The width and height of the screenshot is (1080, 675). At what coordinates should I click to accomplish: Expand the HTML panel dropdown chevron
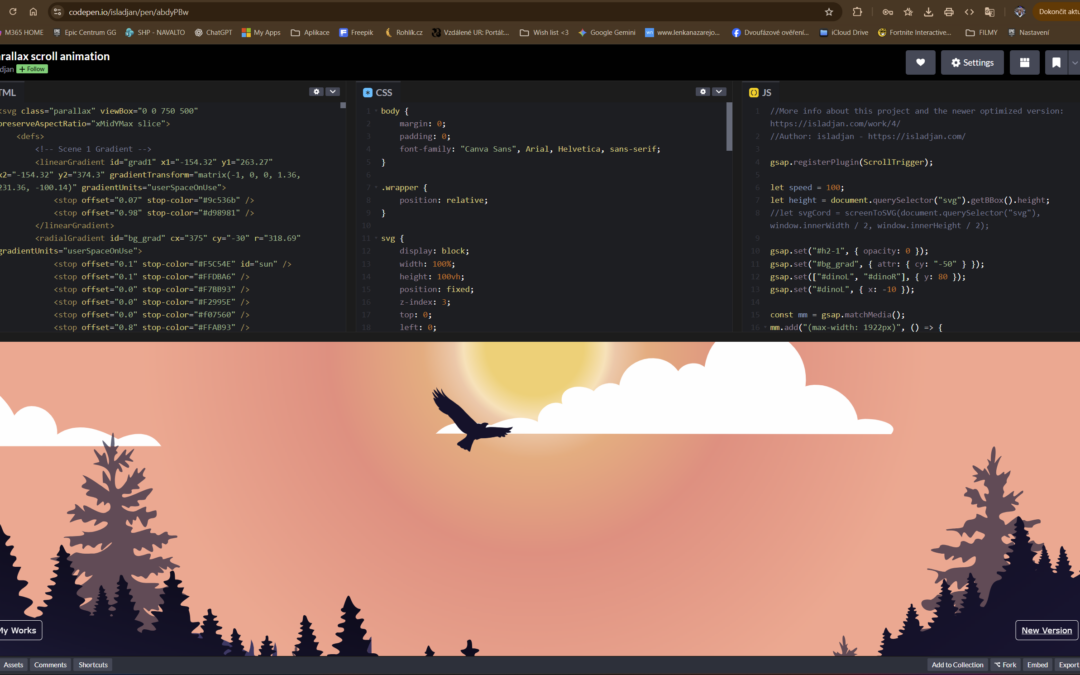[333, 92]
